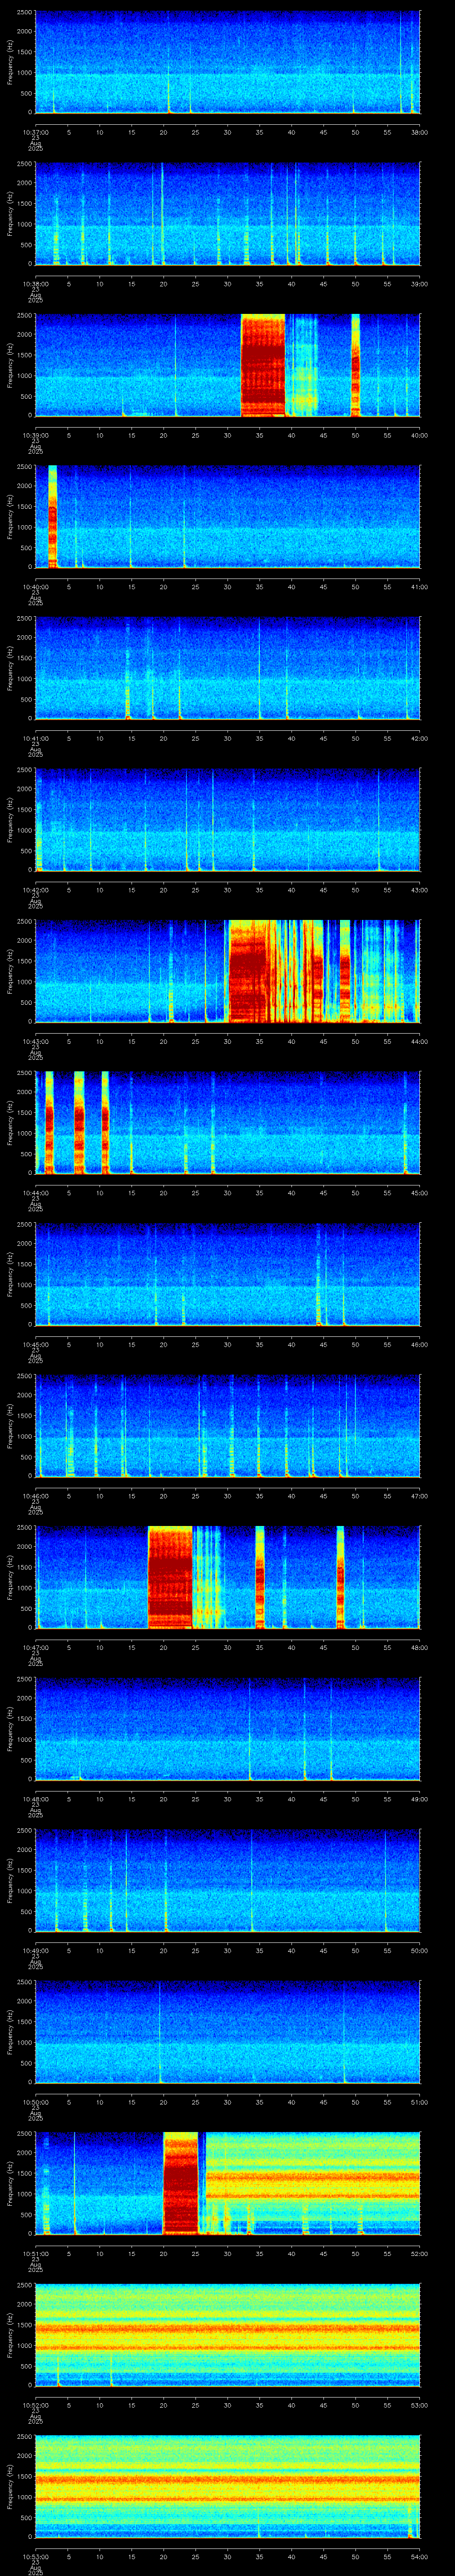This screenshot has width=455, height=2576.
Task: Click the wide red burst in the 10:39 spectrogram
Action: pyautogui.click(x=263, y=365)
